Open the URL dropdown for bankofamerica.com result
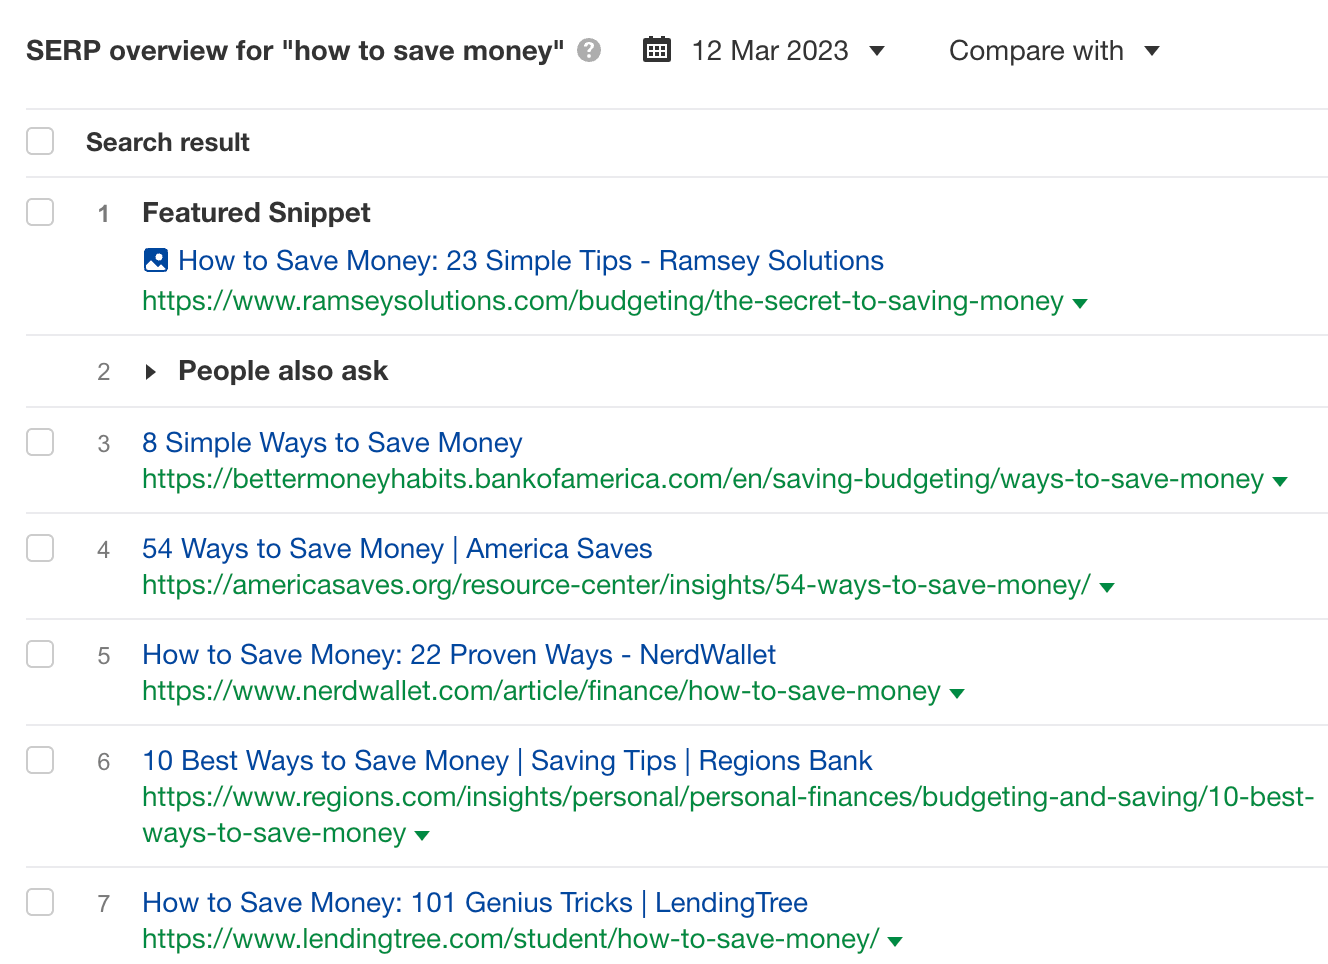This screenshot has height=964, width=1328. point(1280,480)
